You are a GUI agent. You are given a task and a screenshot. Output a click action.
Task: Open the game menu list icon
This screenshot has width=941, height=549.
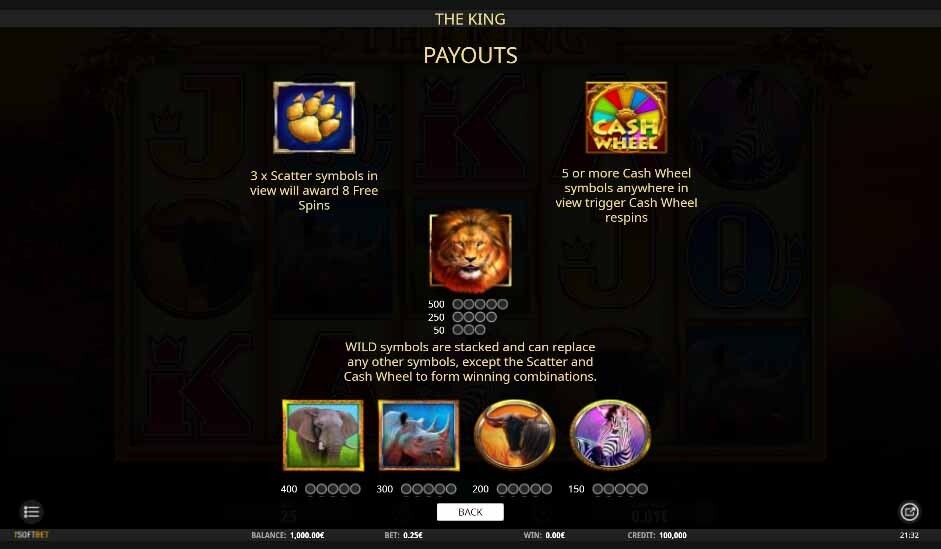coord(31,512)
